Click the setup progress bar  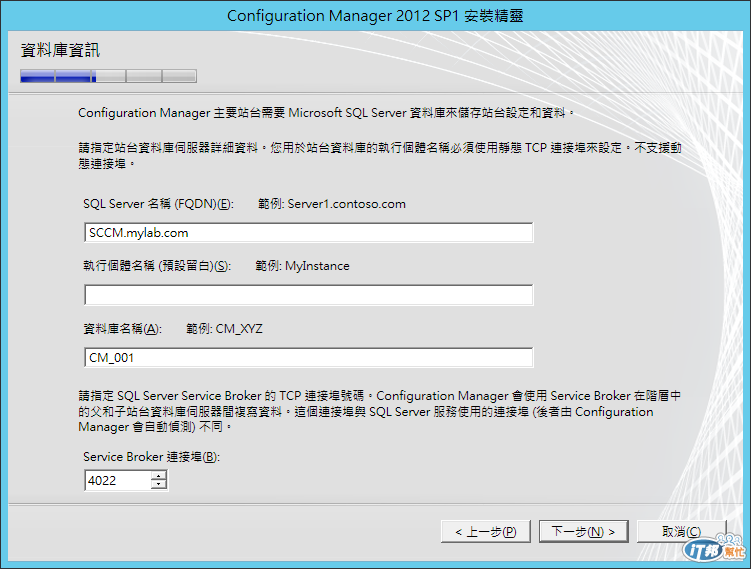point(108,76)
